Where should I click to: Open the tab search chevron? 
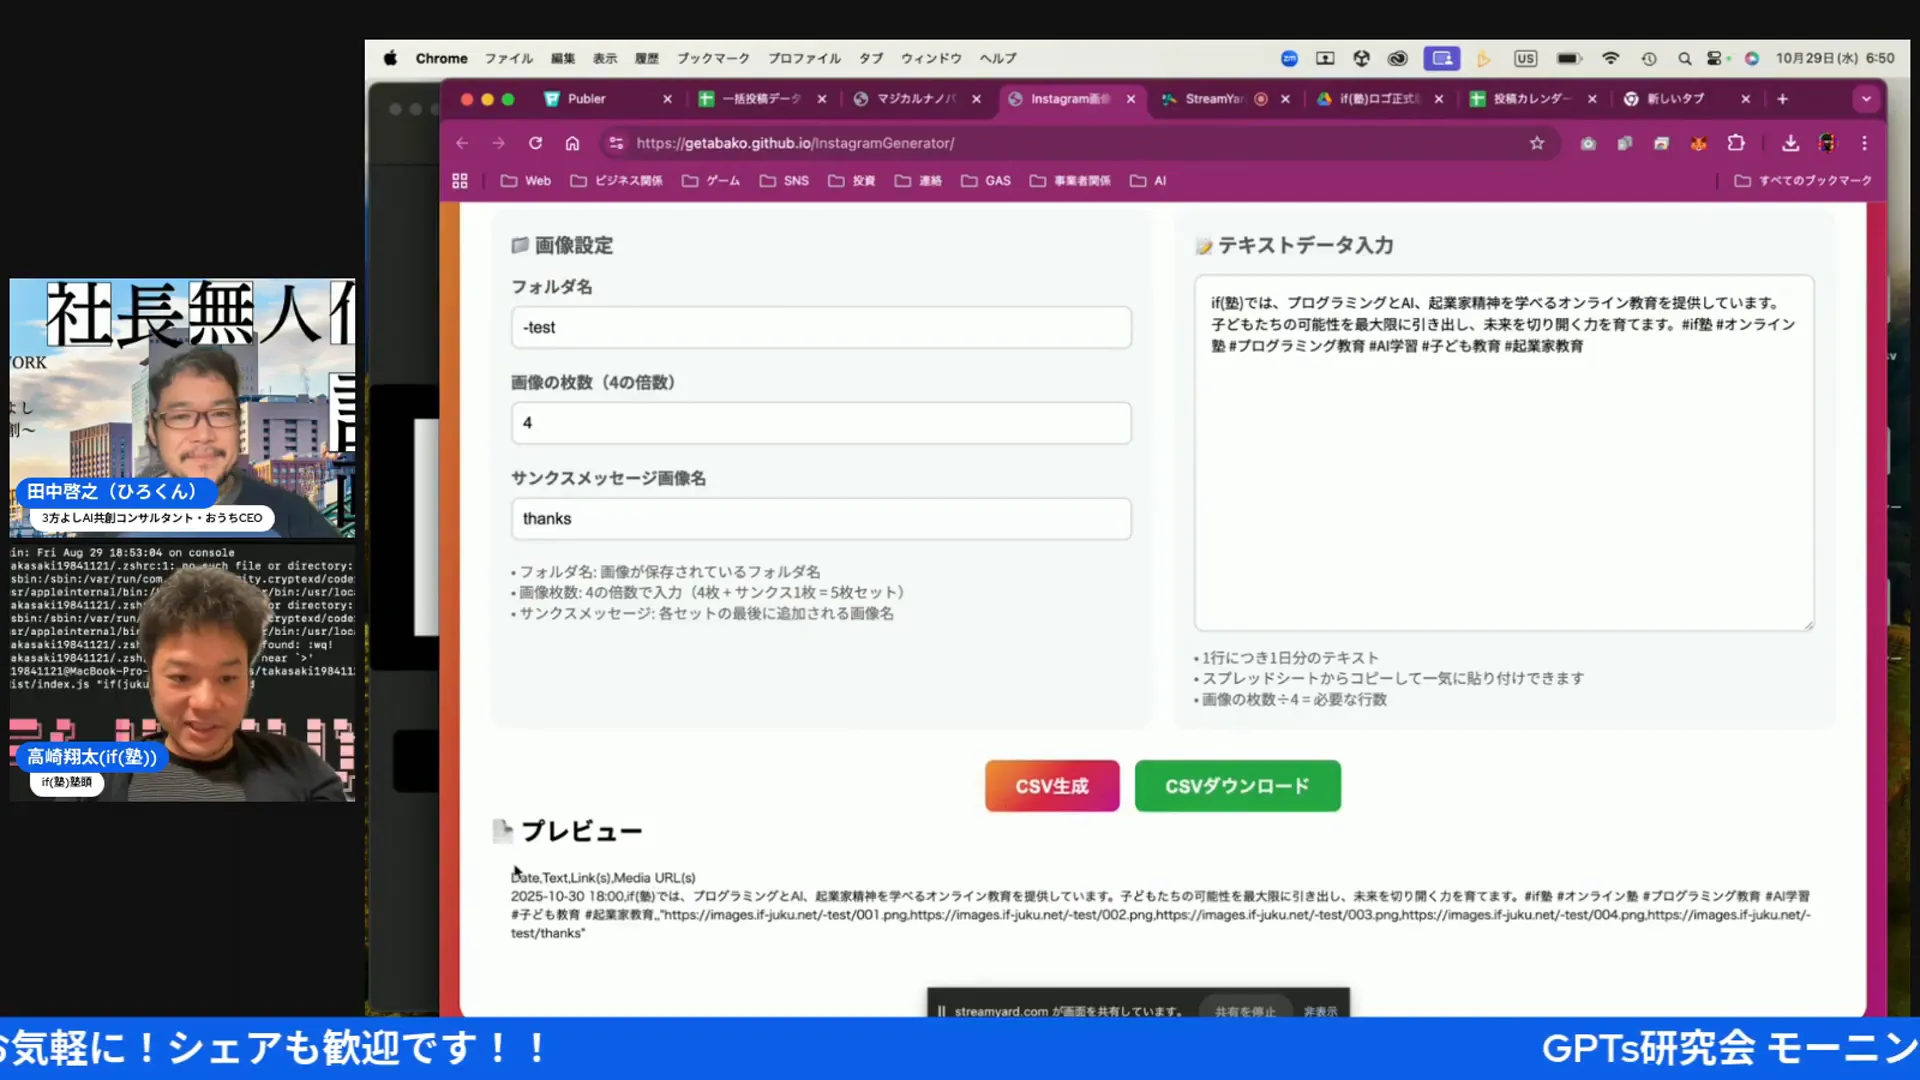(1866, 99)
